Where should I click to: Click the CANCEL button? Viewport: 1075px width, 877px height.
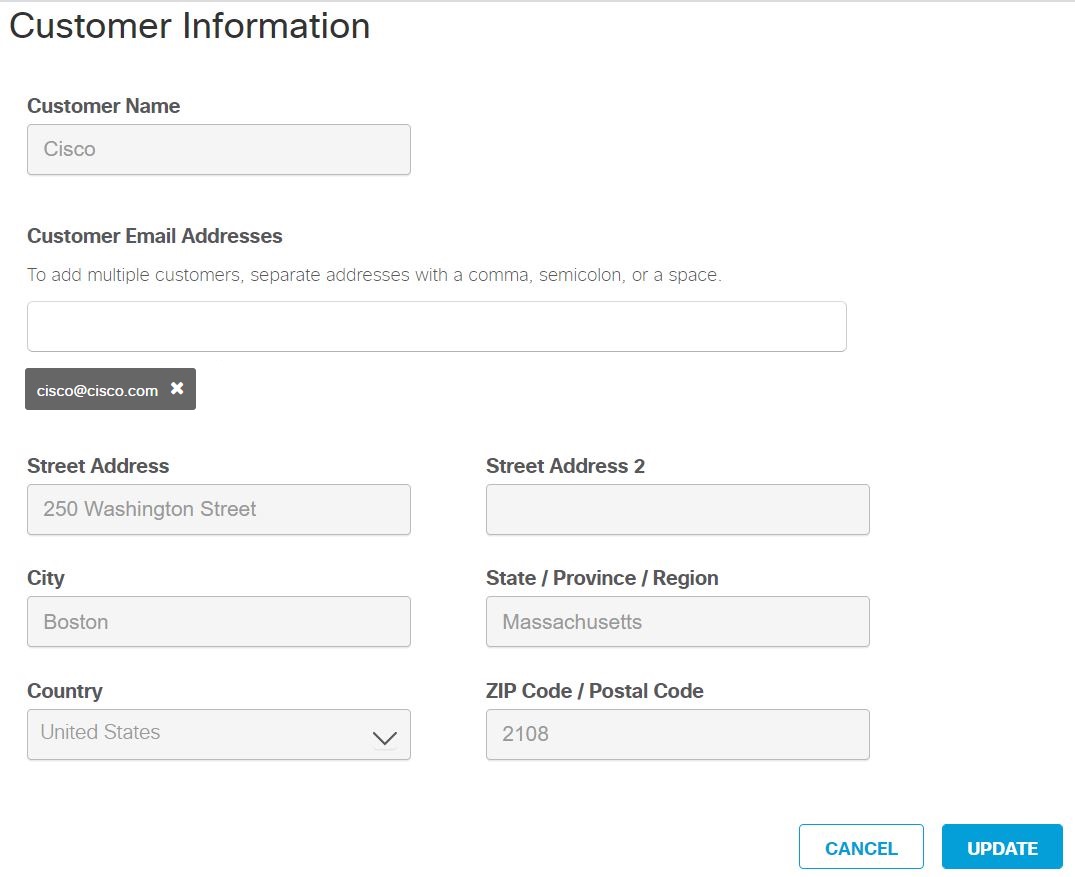click(861, 847)
